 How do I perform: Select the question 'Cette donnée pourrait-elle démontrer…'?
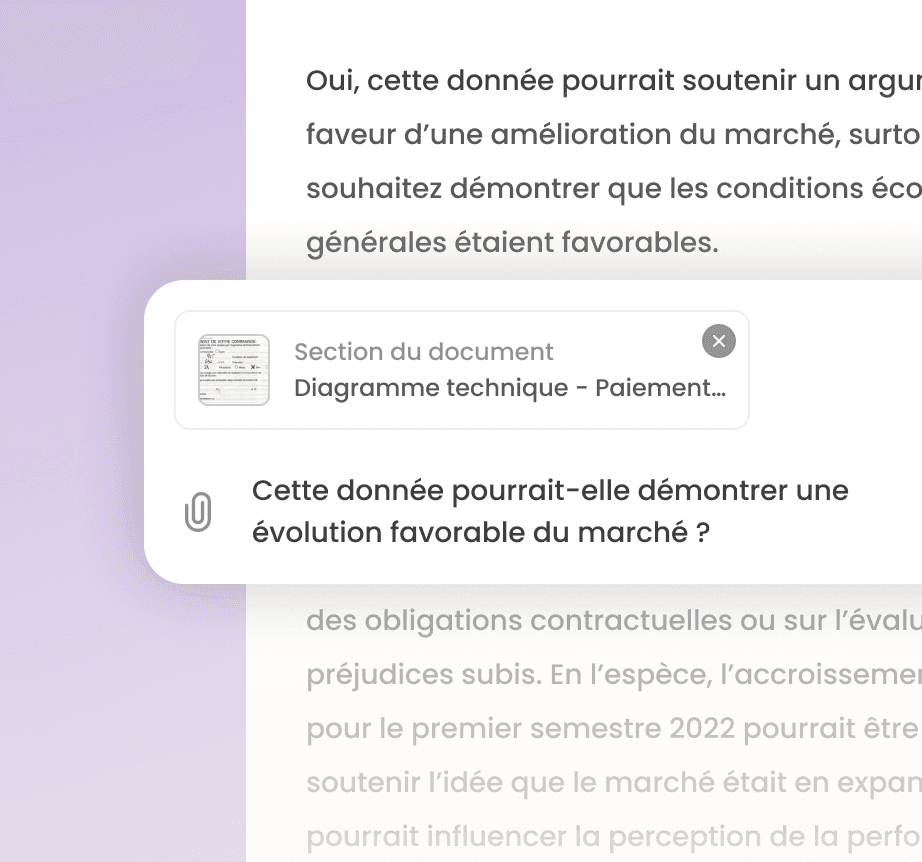click(550, 511)
